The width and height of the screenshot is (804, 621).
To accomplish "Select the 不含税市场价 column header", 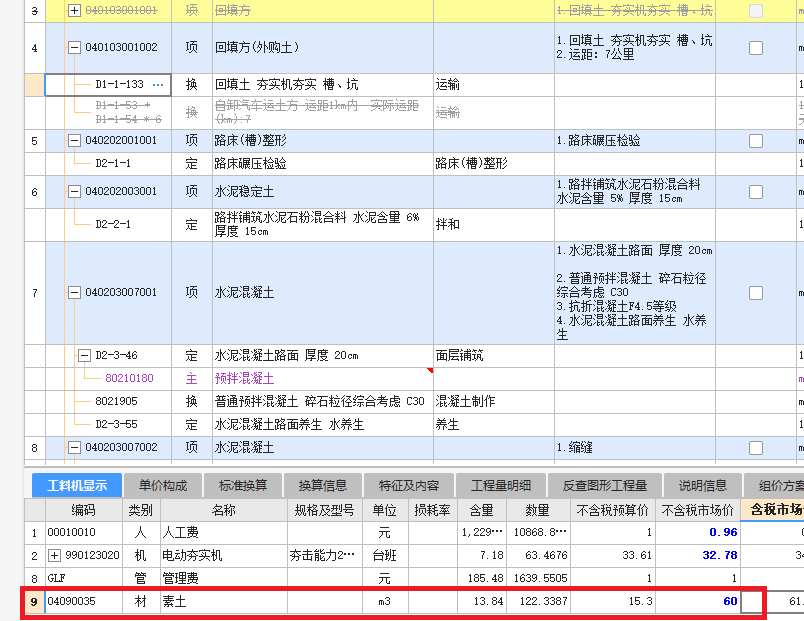I will pyautogui.click(x=698, y=510).
